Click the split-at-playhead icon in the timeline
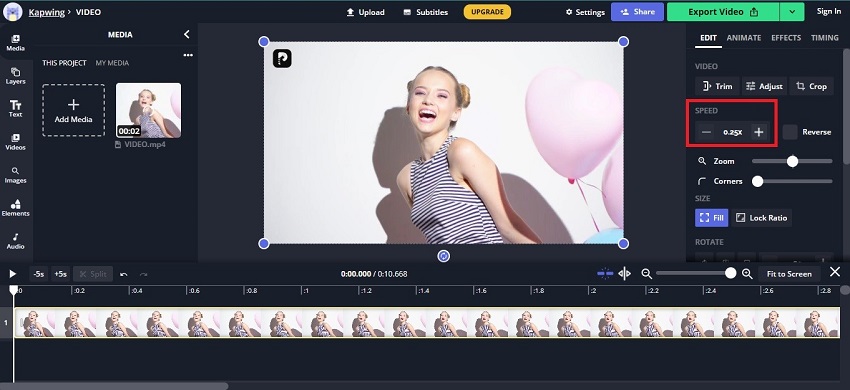 [624, 274]
